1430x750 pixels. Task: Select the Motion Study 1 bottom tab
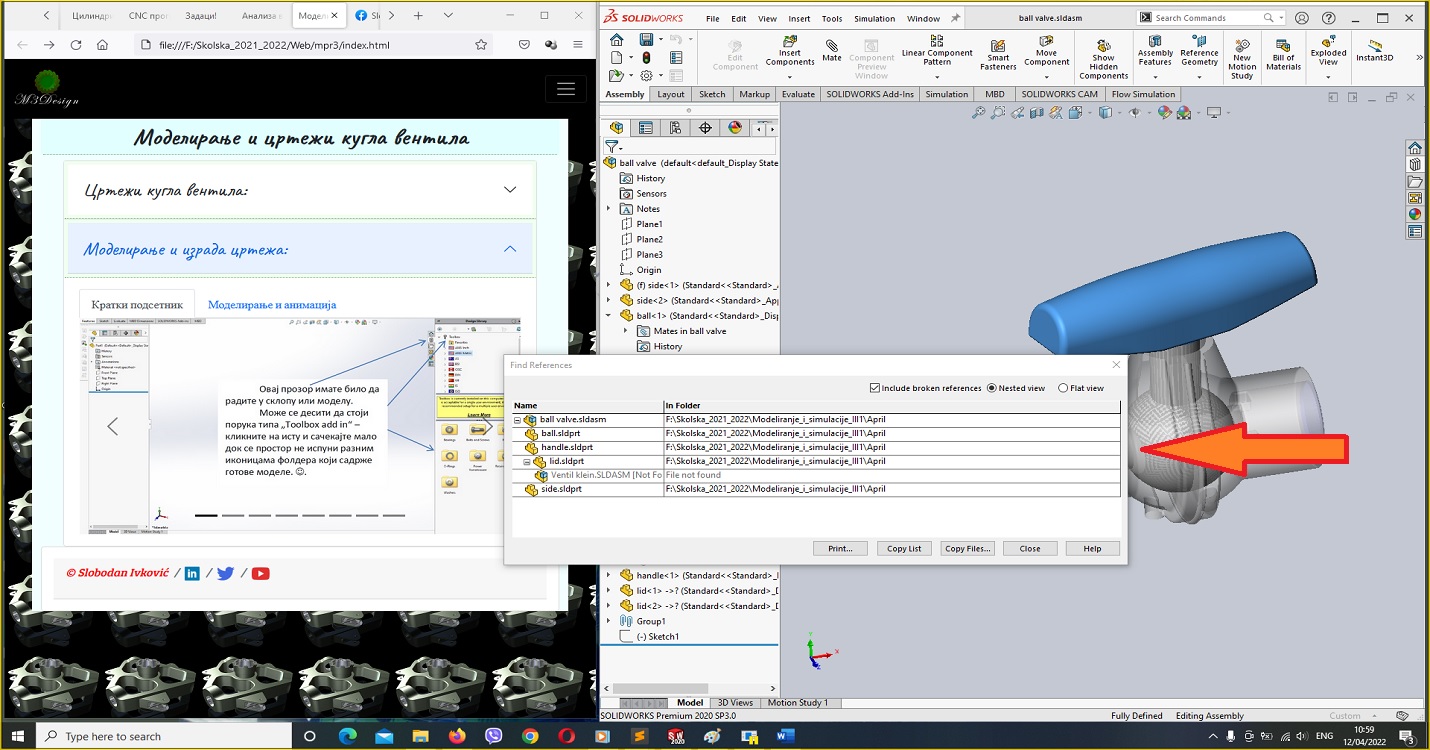[x=797, y=703]
